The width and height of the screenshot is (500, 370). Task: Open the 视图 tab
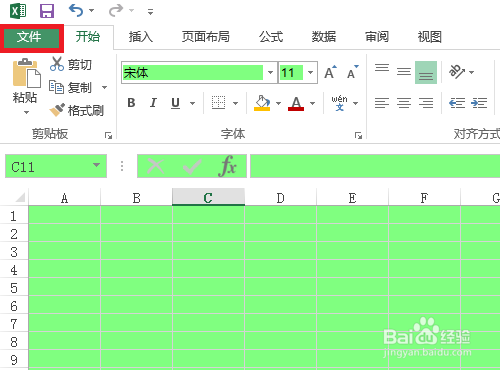430,37
